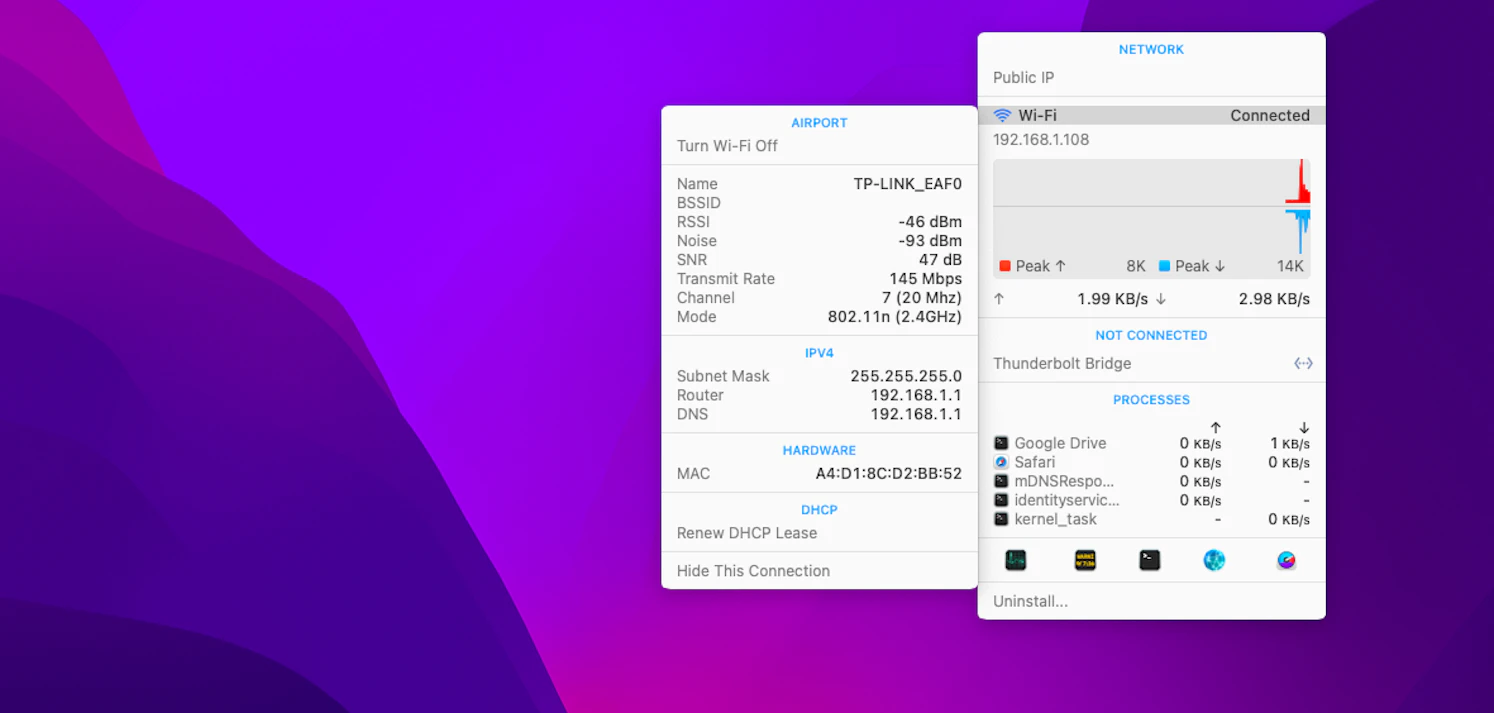Sort processes by the upload arrow column

[x=1214, y=428]
